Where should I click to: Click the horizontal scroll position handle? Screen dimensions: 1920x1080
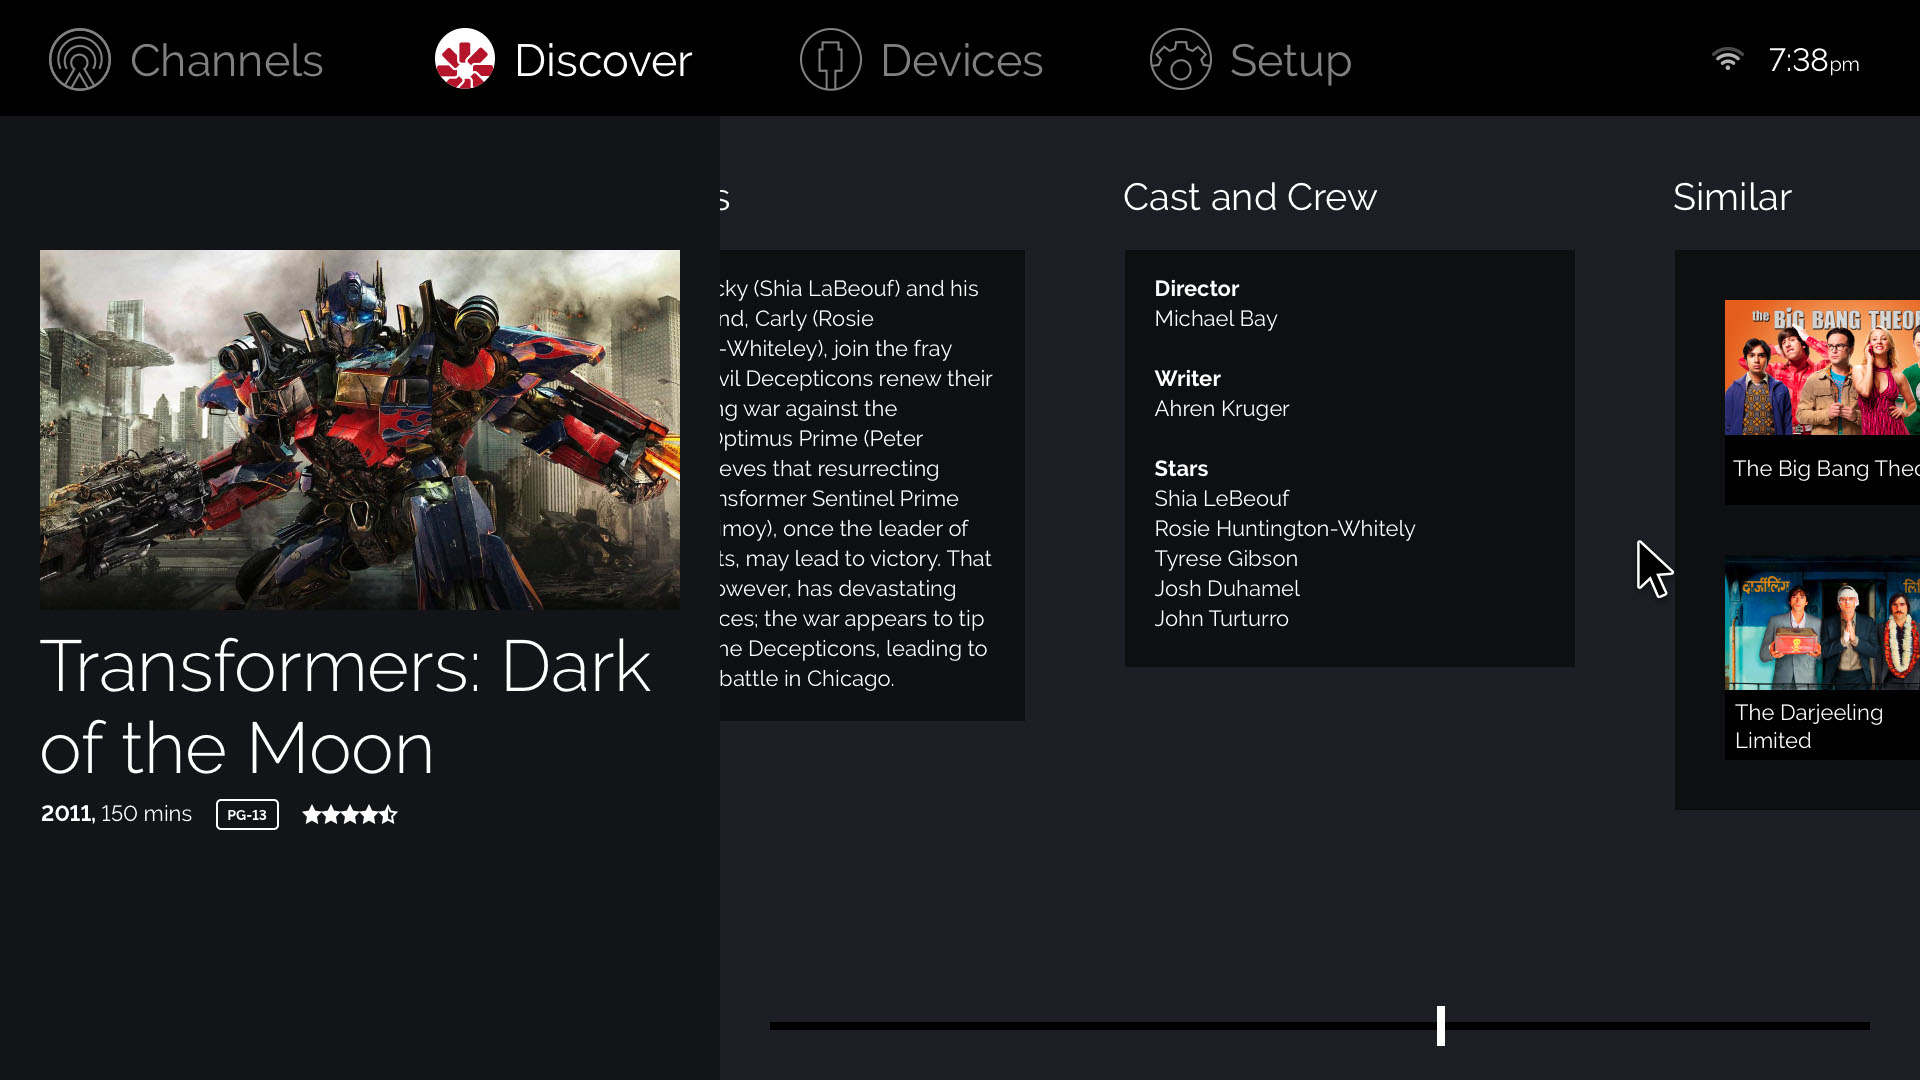click(x=1441, y=1026)
